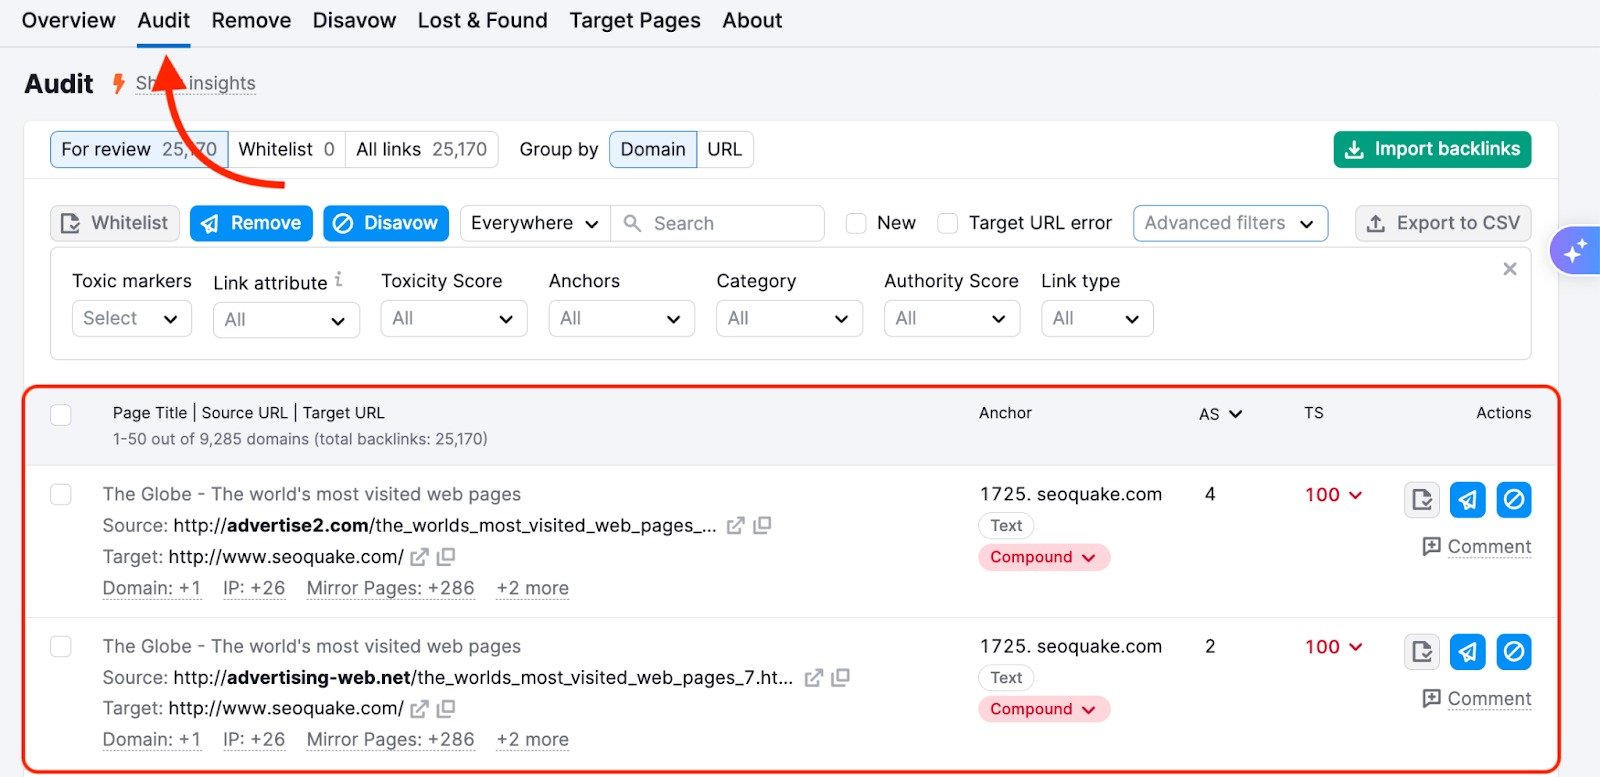Copy the advertise2.com source URL
Image resolution: width=1600 pixels, height=777 pixels.
[x=762, y=525]
